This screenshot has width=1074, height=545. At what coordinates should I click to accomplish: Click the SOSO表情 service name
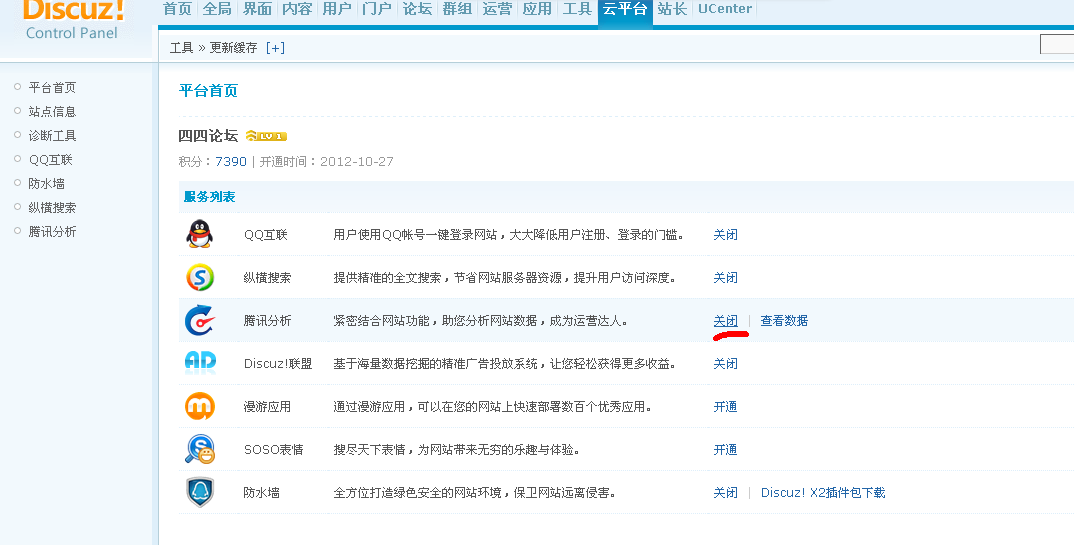[273, 450]
